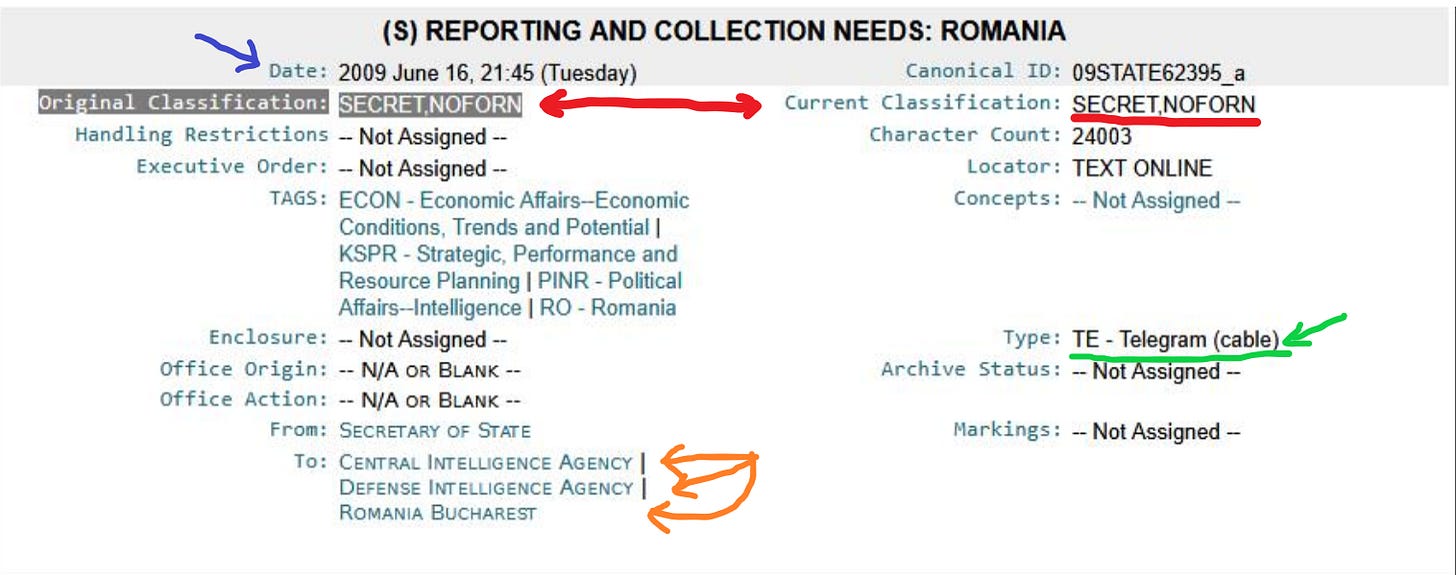This screenshot has width=1456, height=575.
Task: Click the Handling Restrictions label
Action: (x=201, y=134)
